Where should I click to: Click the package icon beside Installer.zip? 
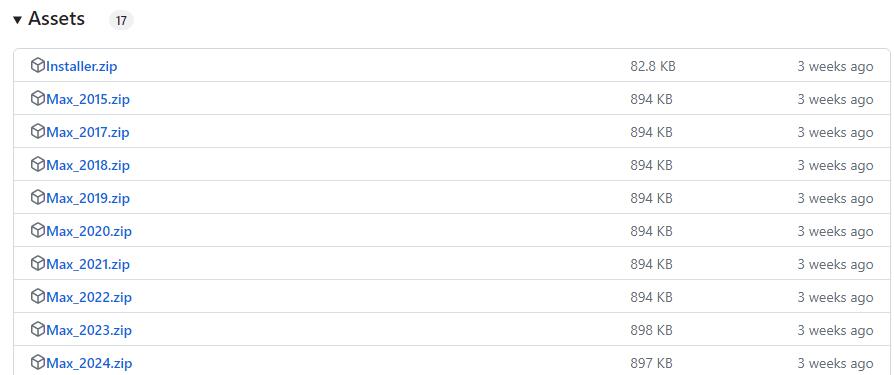(38, 66)
